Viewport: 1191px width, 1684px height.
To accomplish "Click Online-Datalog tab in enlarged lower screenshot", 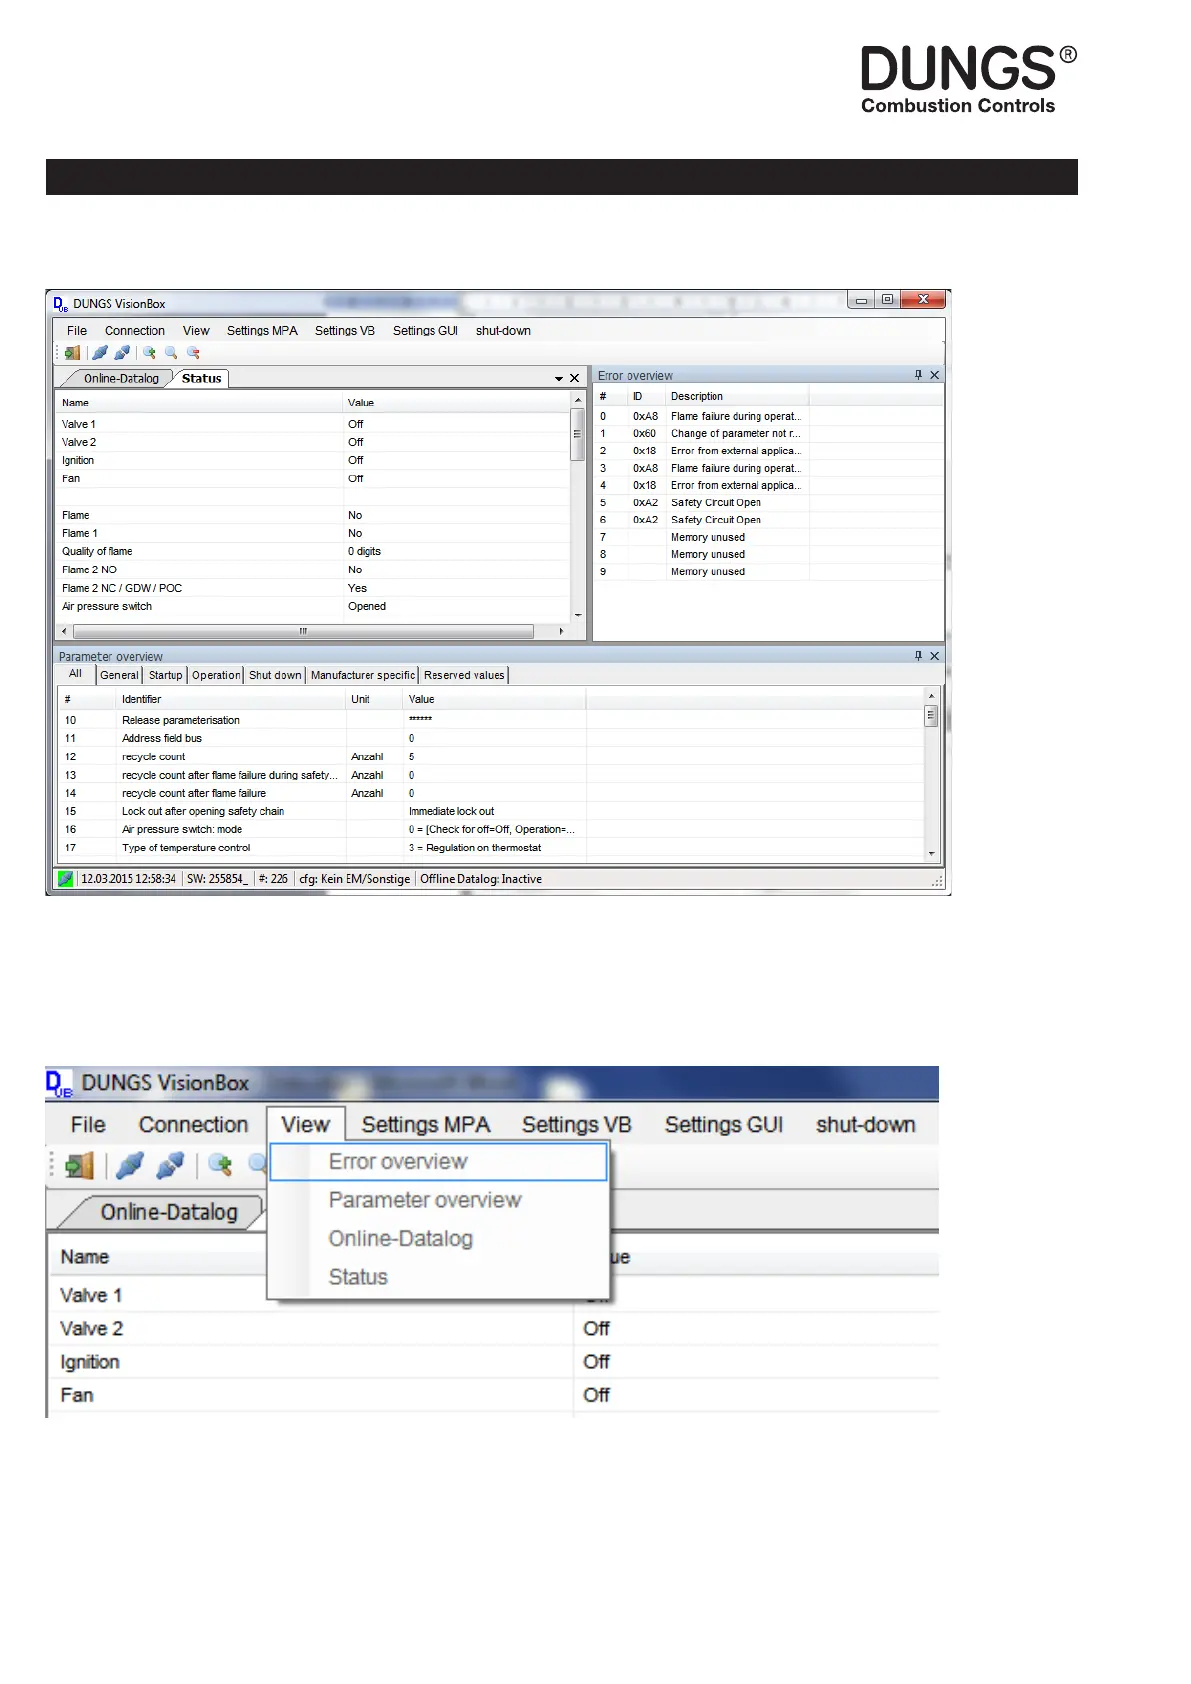I will [x=168, y=1213].
